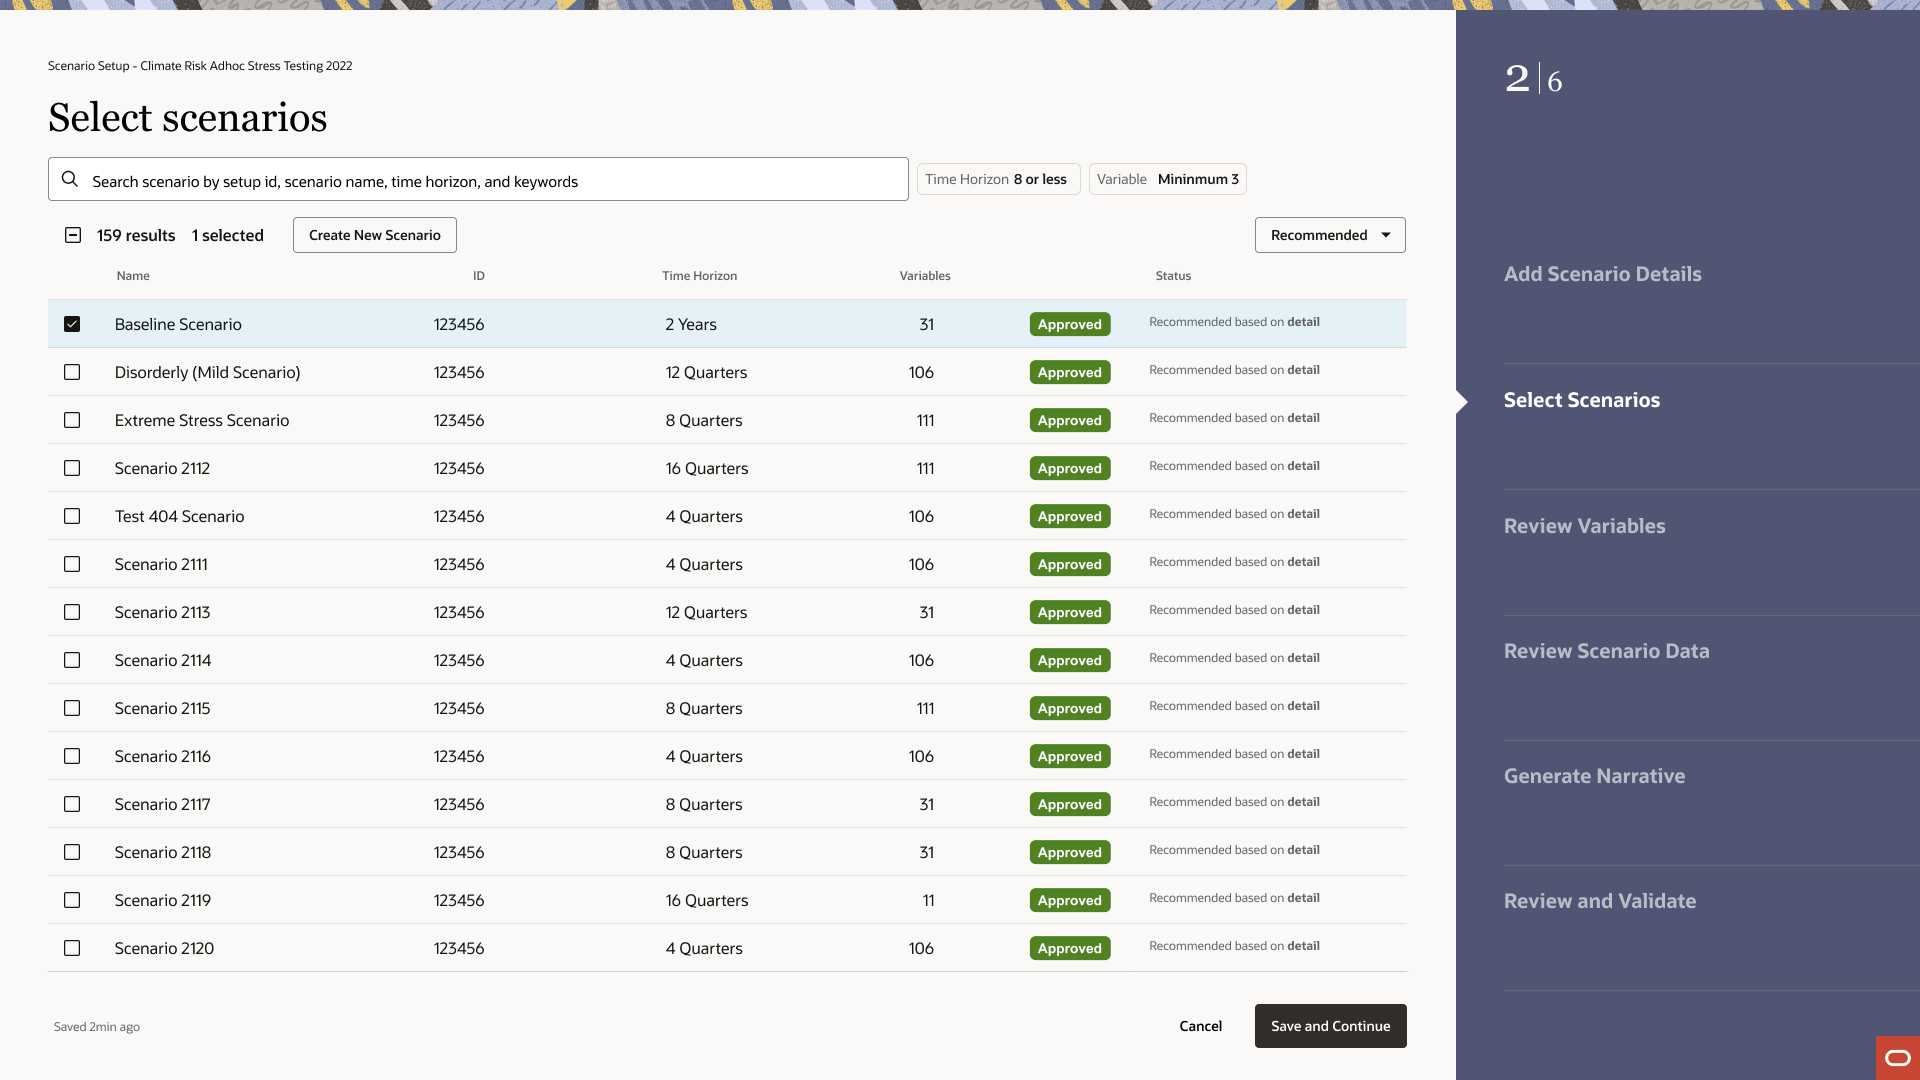
Task: Tick the Test 404 Scenario checkbox
Action: click(x=72, y=516)
